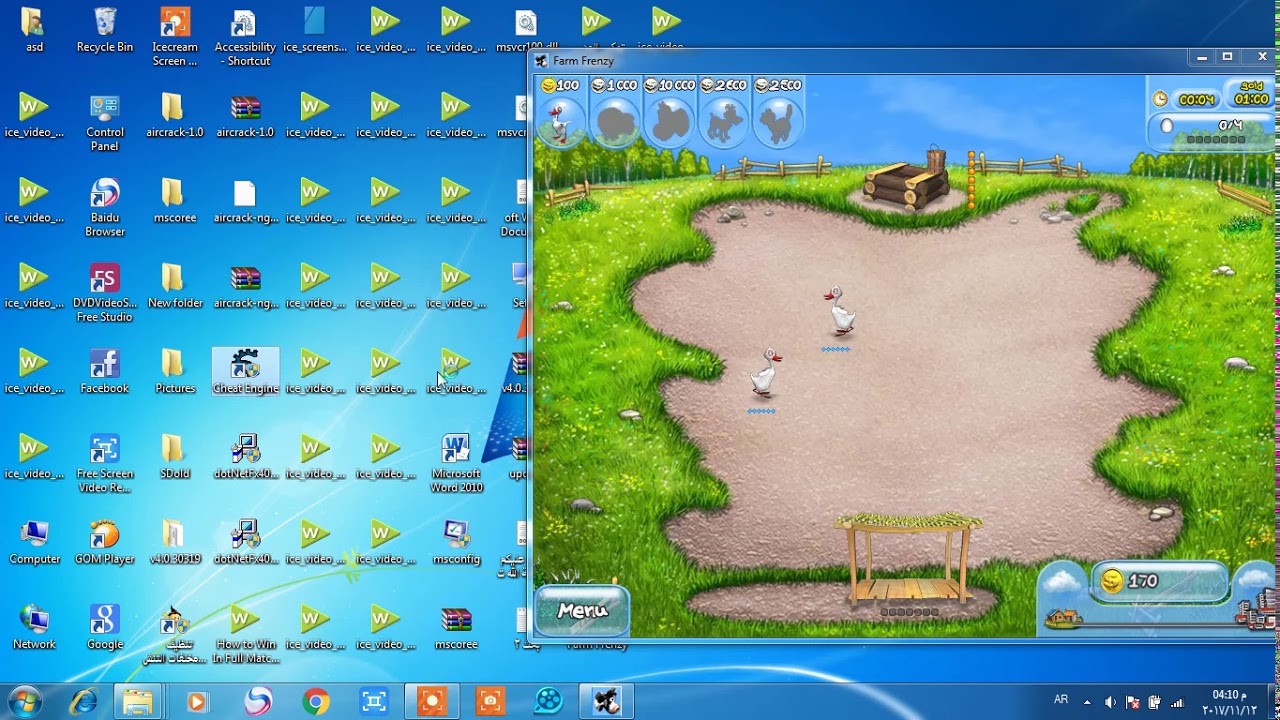This screenshot has width=1280, height=720.
Task: Open the msconfig desktop shortcut
Action: click(x=456, y=543)
